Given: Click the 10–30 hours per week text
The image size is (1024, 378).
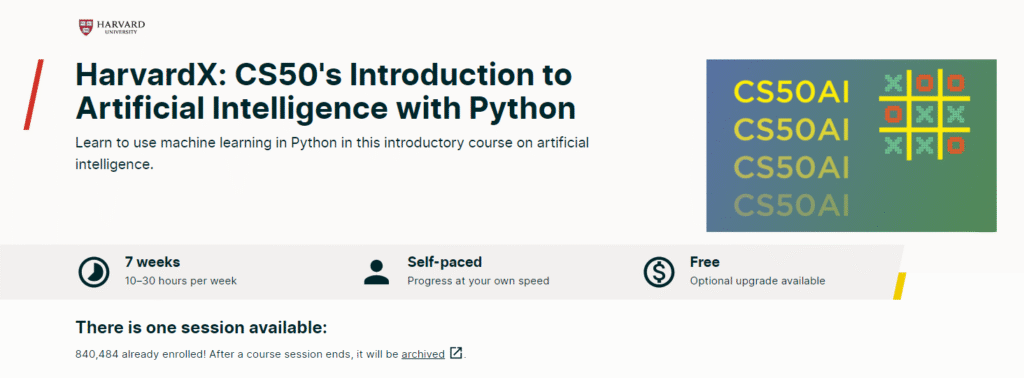Looking at the screenshot, I should 181,281.
